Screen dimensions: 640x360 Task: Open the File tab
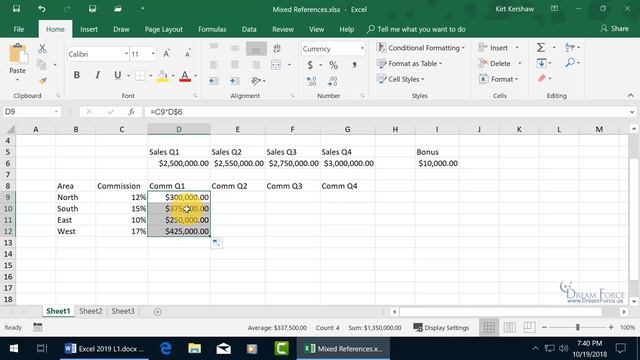(x=19, y=29)
